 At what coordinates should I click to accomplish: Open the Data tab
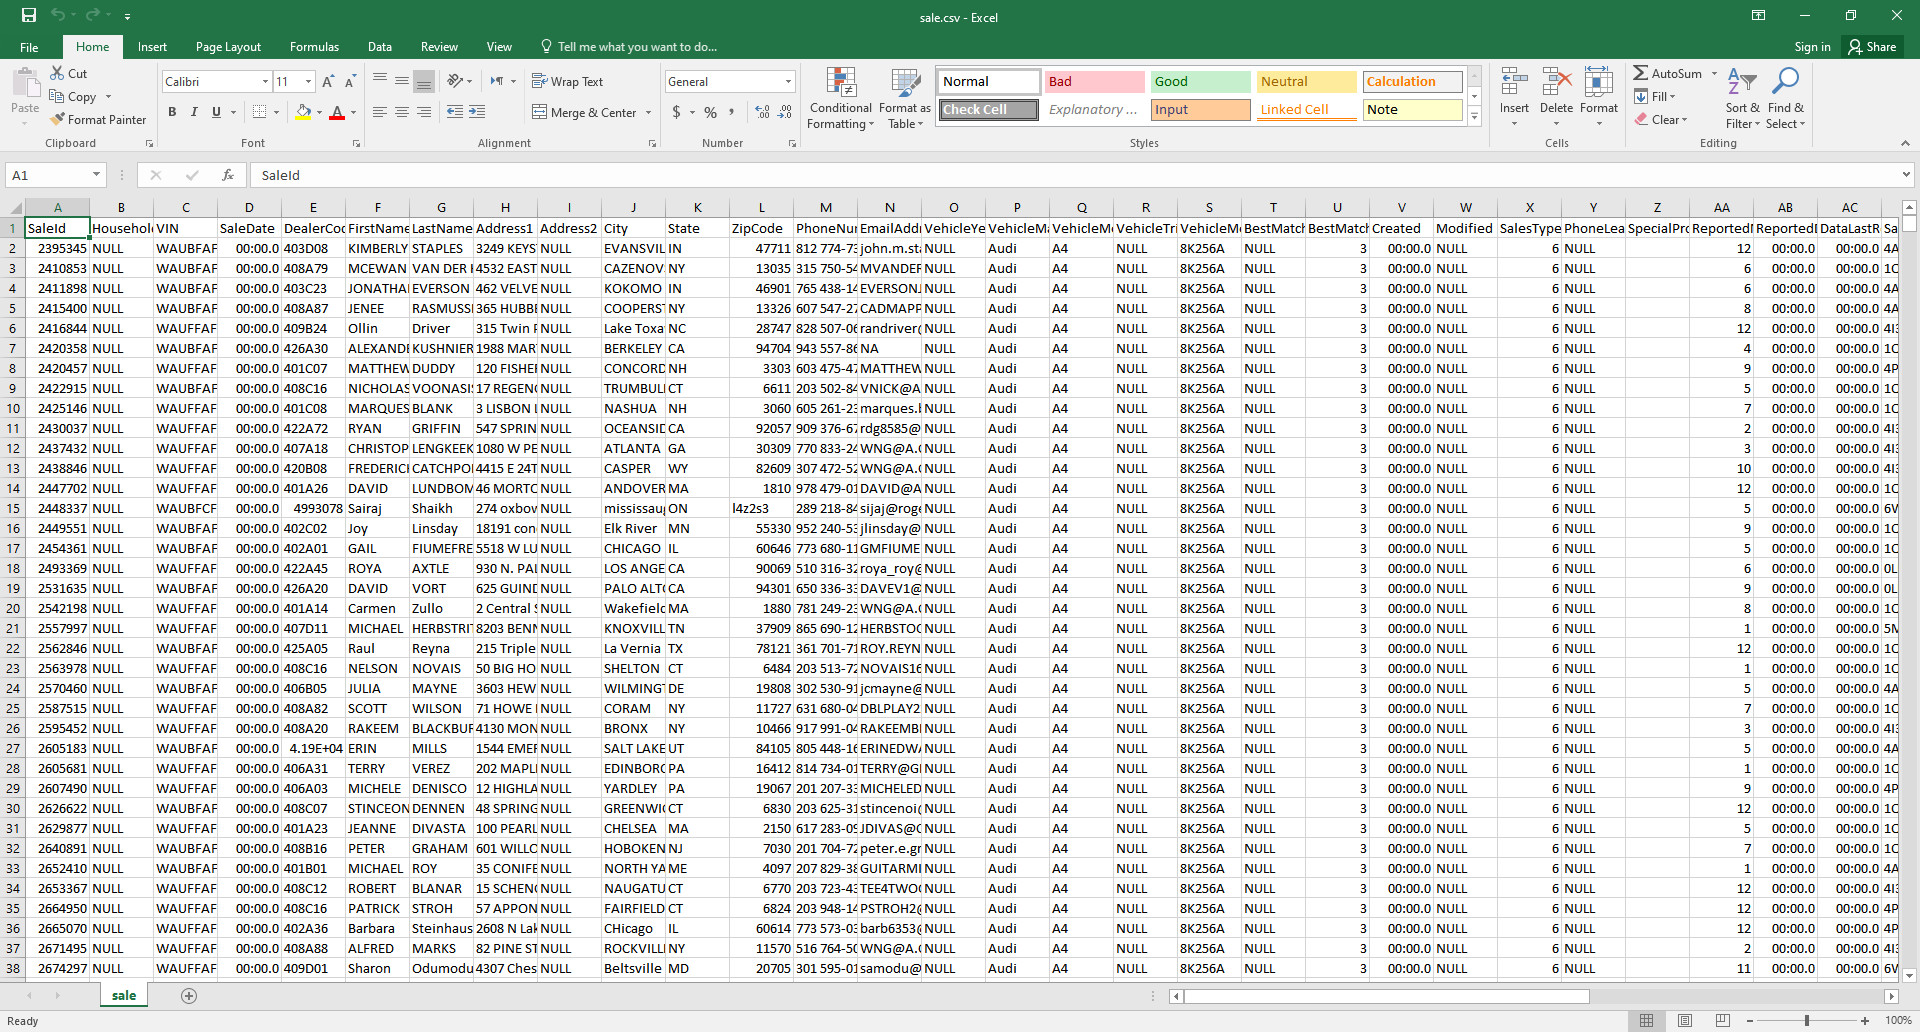(x=379, y=47)
